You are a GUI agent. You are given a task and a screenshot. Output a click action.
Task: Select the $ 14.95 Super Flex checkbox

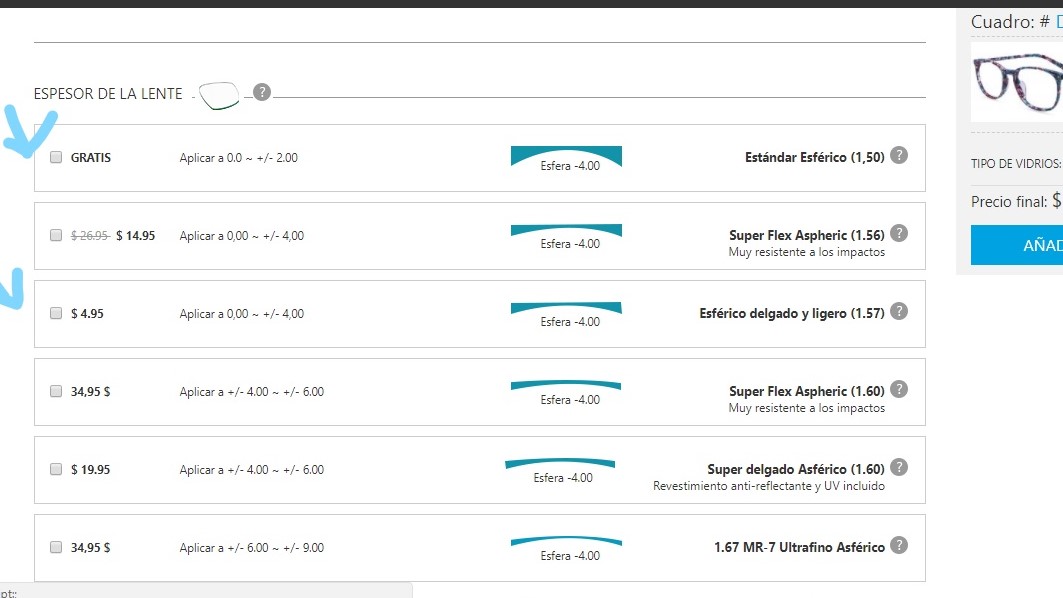[56, 236]
